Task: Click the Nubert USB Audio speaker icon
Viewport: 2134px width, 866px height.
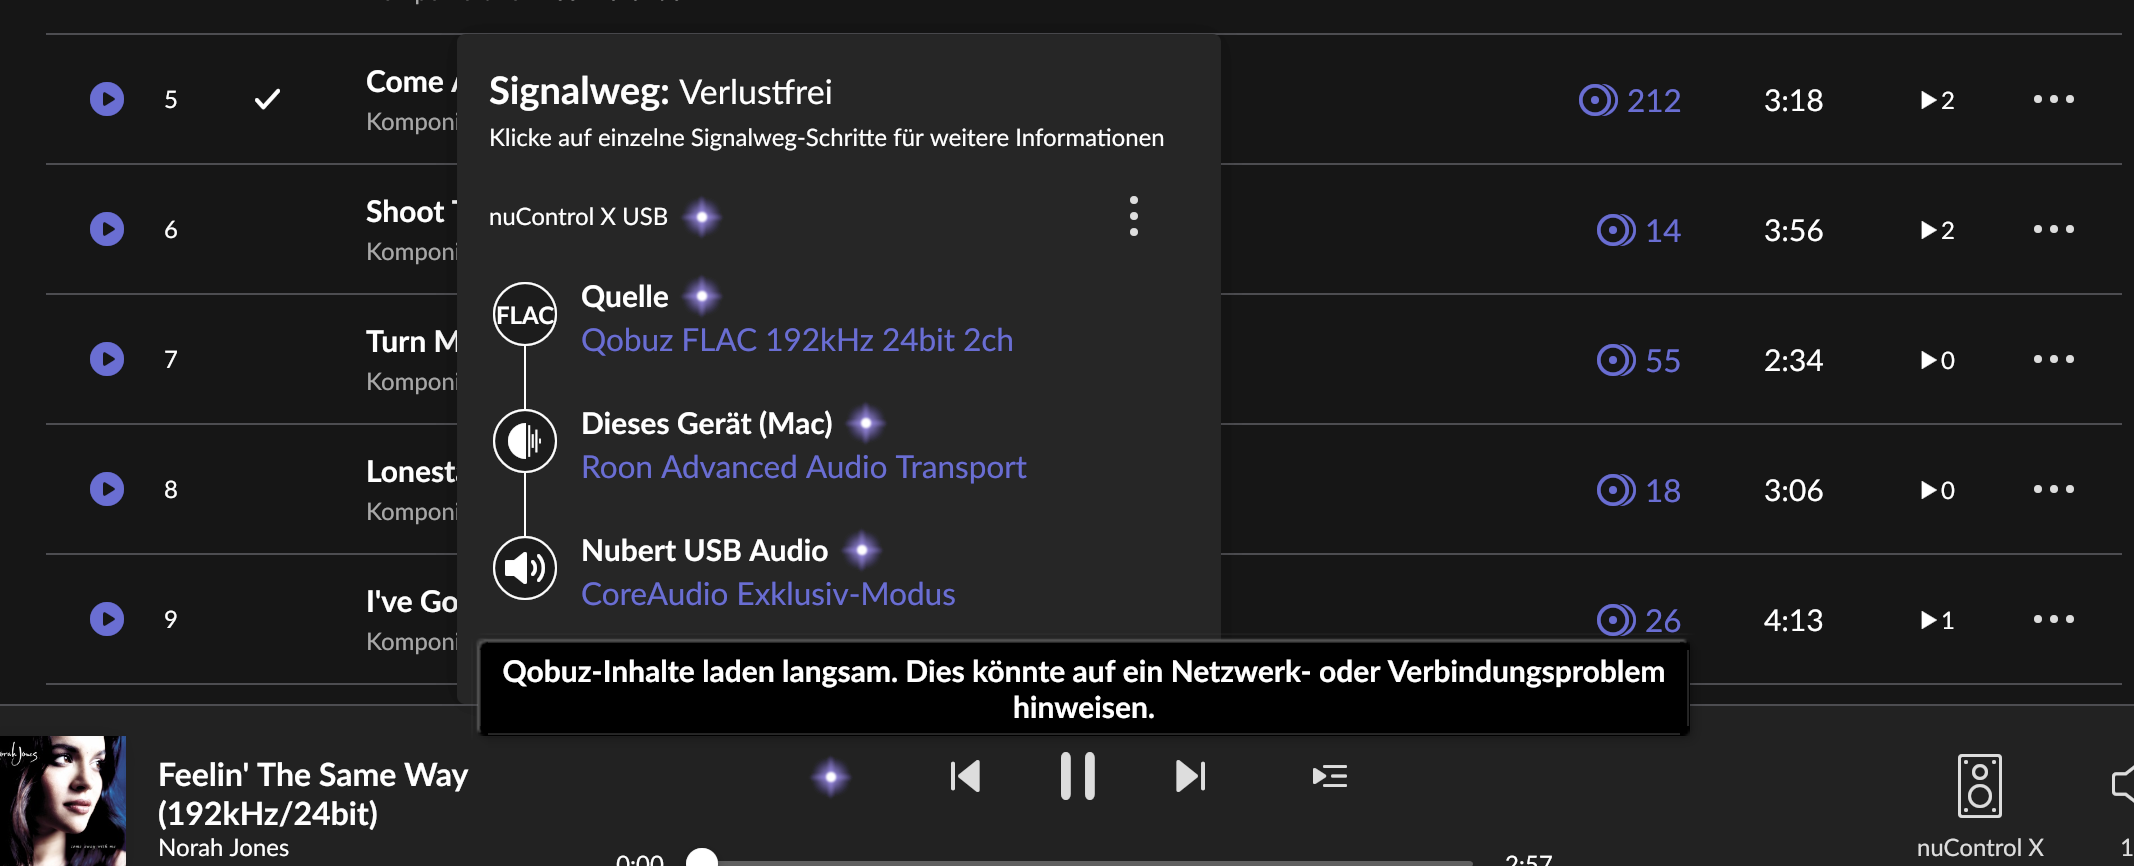Action: (x=525, y=568)
